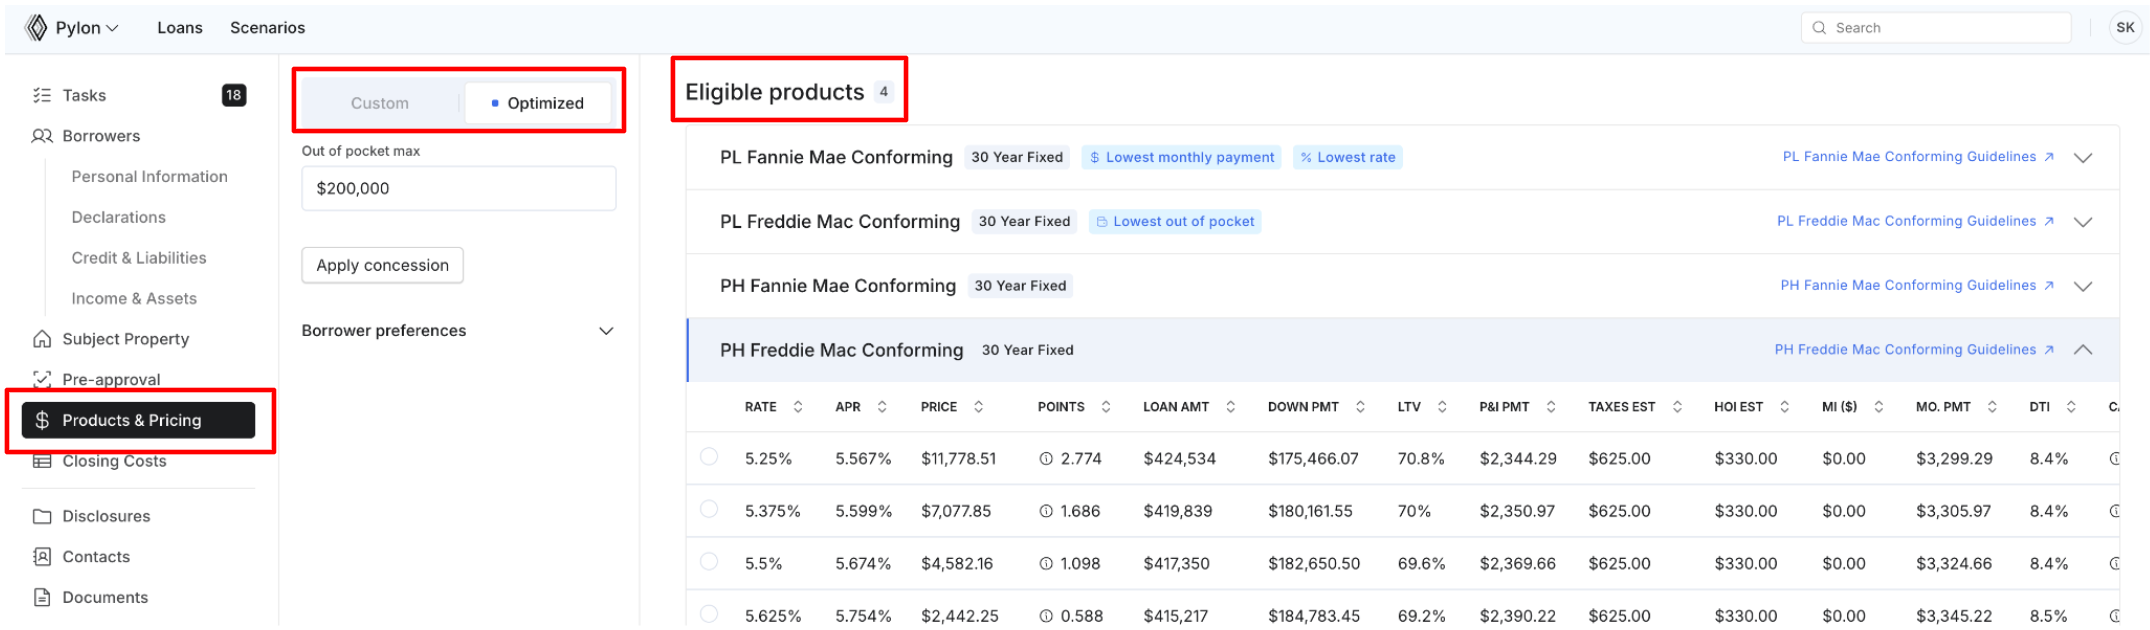Open PH Freddie Mac Conforming Guidelines link
The width and height of the screenshot is (2150, 630).
point(1914,349)
